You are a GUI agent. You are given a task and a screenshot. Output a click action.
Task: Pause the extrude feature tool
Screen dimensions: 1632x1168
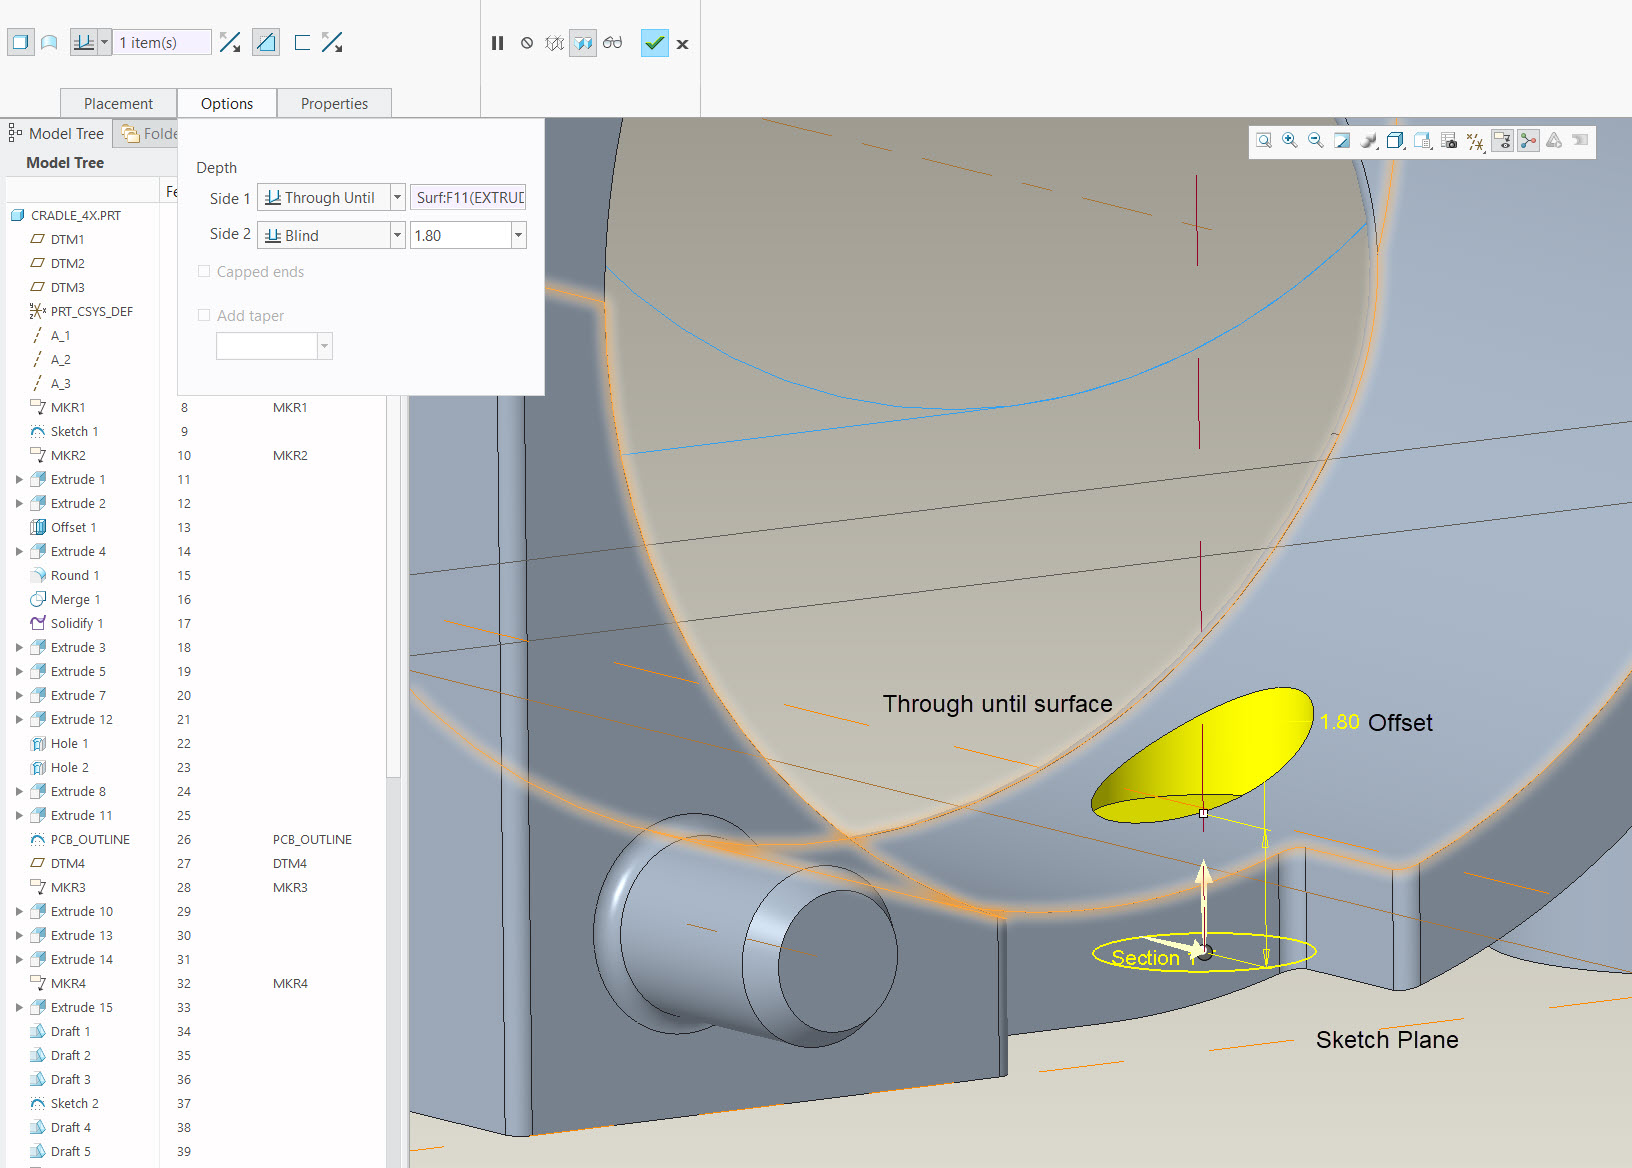[497, 43]
